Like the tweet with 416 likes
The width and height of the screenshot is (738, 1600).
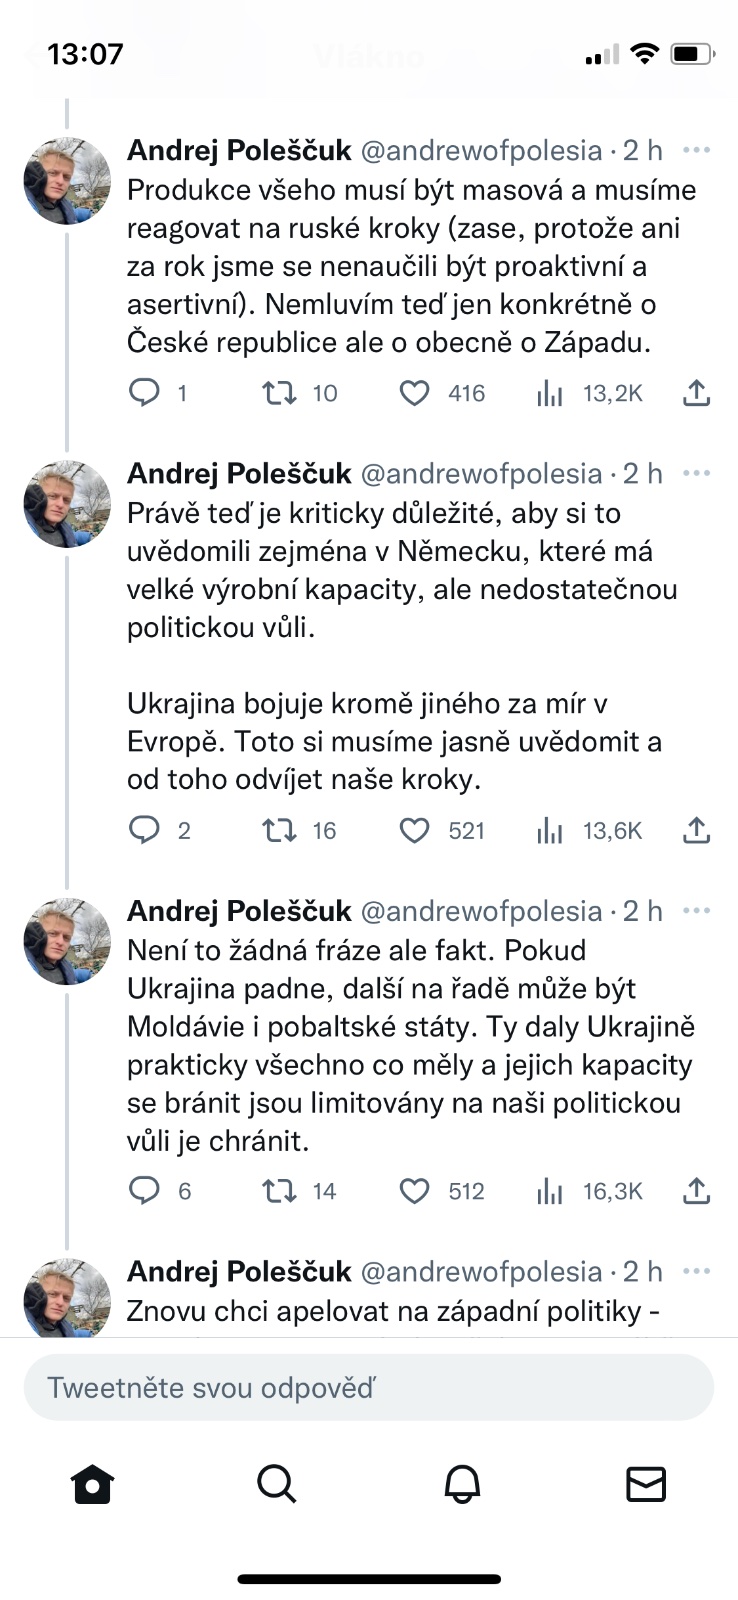click(415, 393)
